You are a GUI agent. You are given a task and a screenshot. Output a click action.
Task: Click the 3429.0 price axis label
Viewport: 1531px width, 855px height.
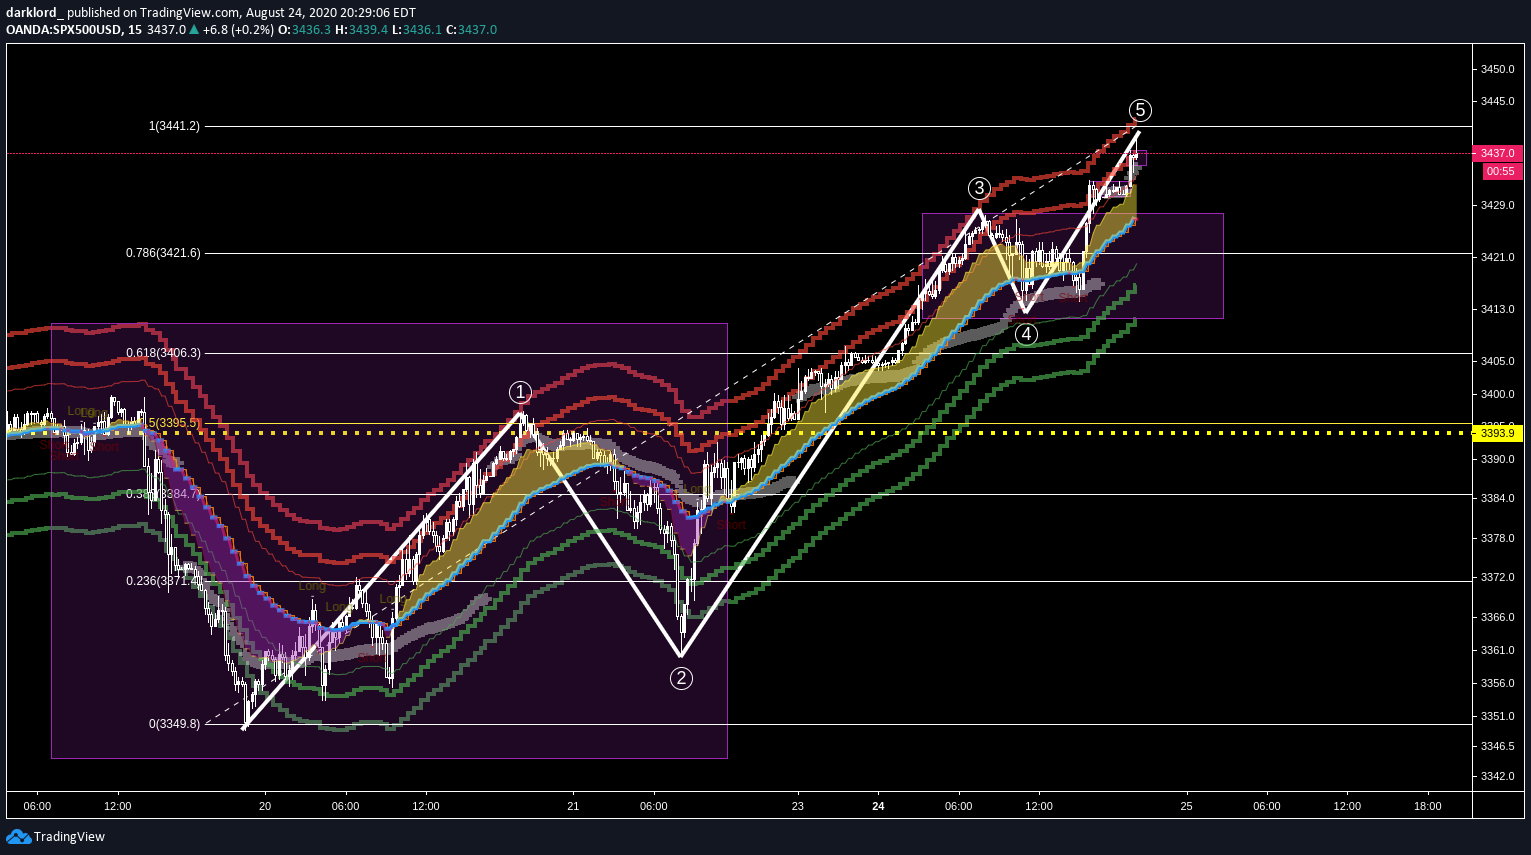(1497, 205)
